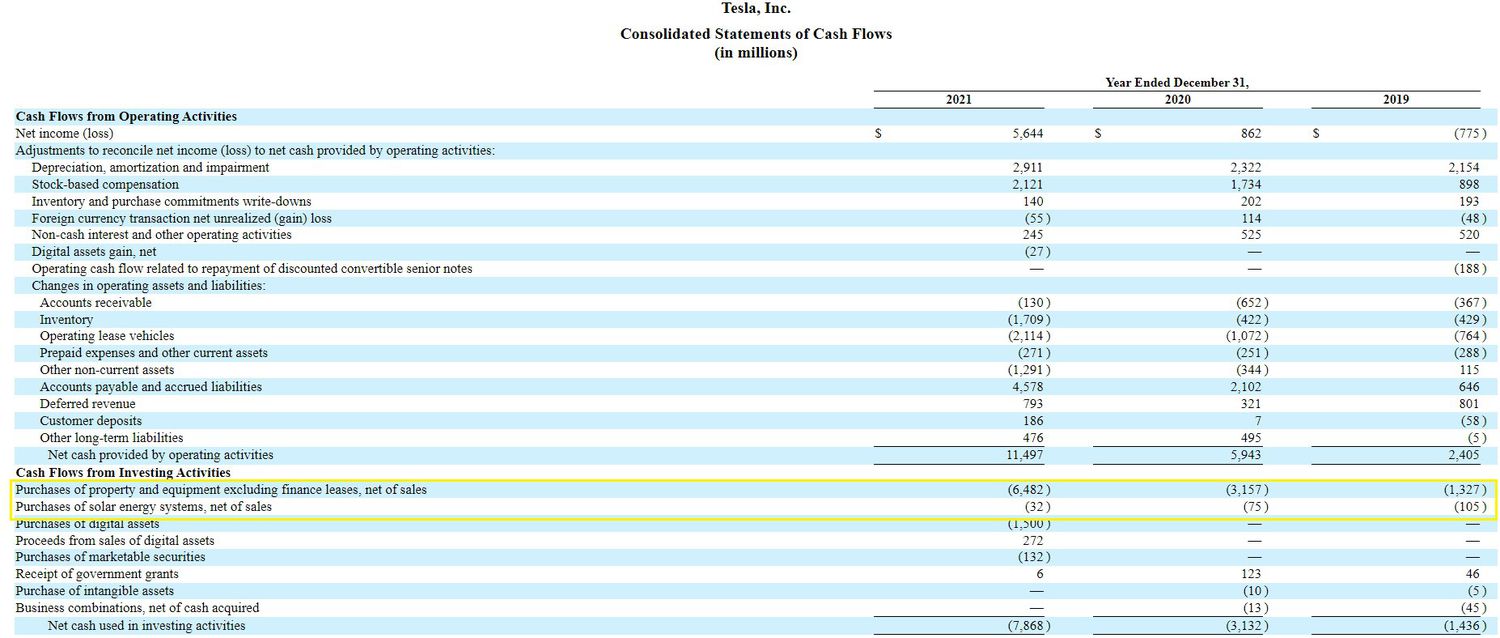The height and width of the screenshot is (638, 1500).
Task: Click the Year Ended December 31 header
Action: point(1176,82)
